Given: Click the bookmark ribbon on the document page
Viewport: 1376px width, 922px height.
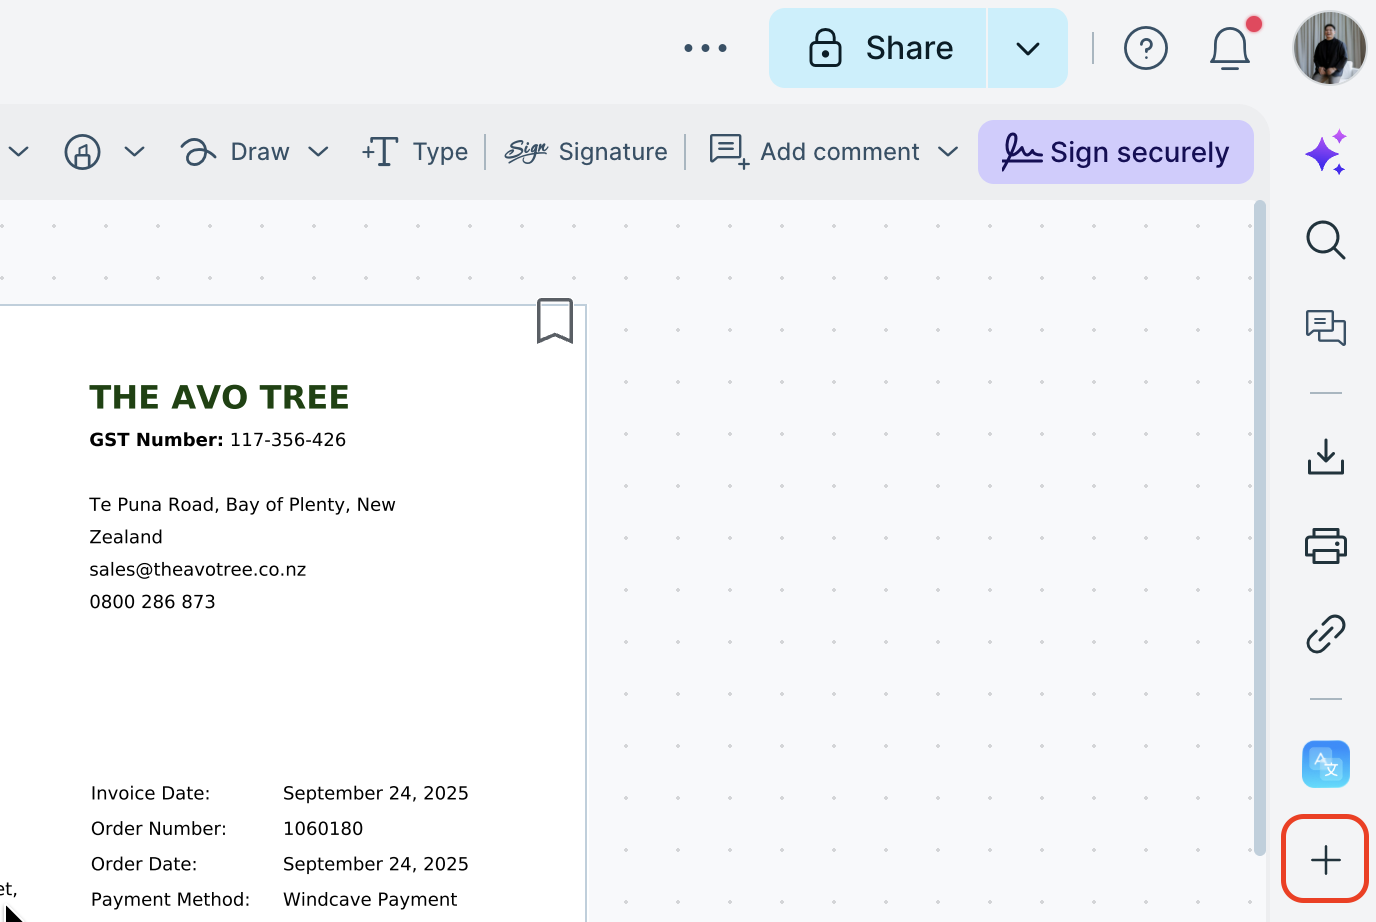Looking at the screenshot, I should pyautogui.click(x=555, y=322).
